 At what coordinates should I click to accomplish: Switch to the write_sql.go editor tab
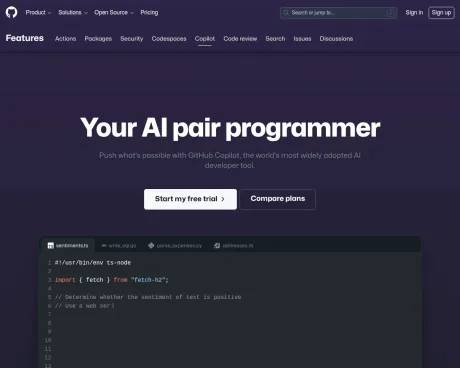tap(119, 246)
